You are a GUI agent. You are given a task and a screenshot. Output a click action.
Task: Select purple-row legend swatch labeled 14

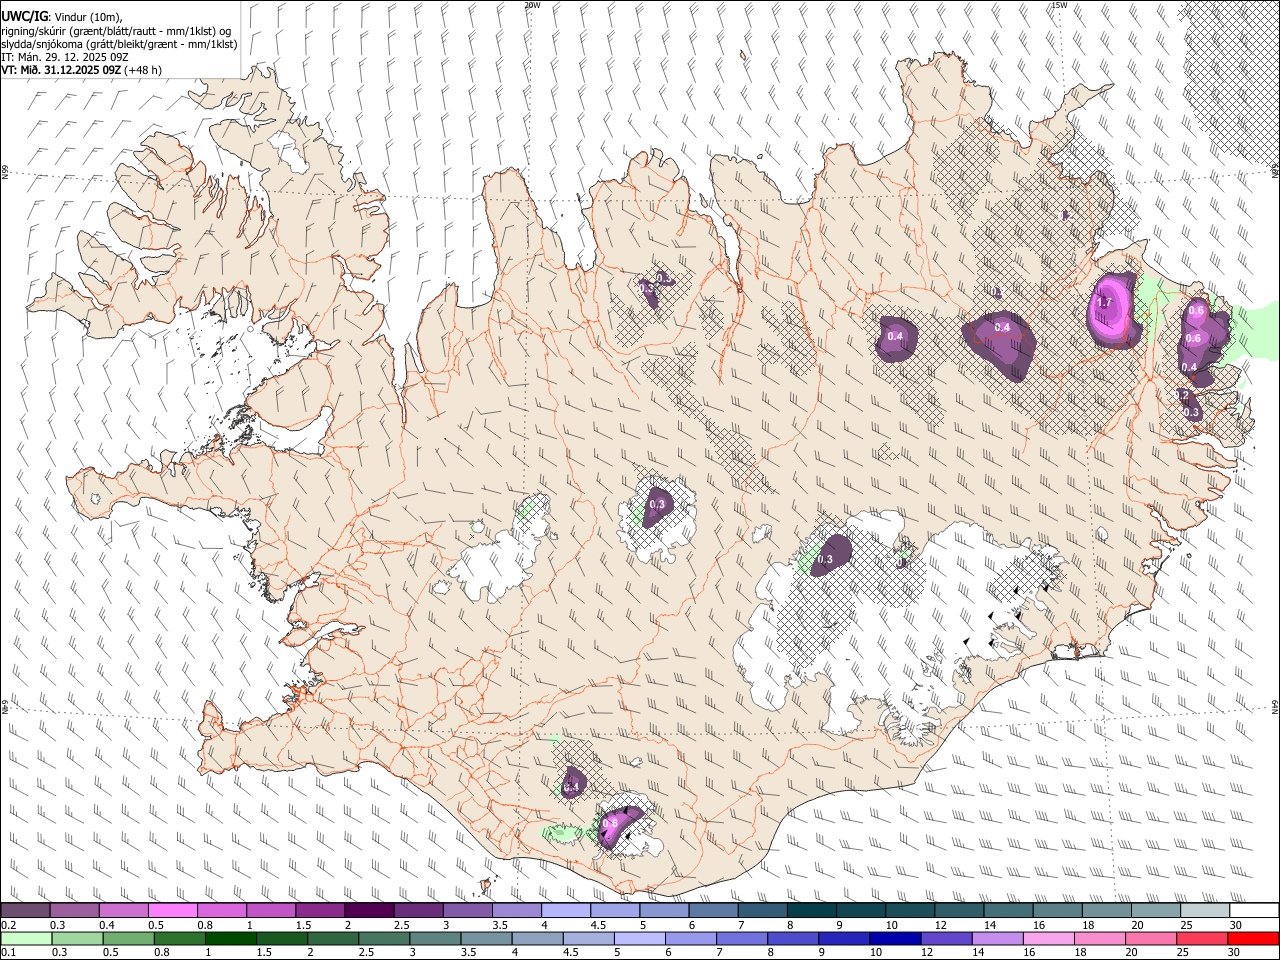1008,911
